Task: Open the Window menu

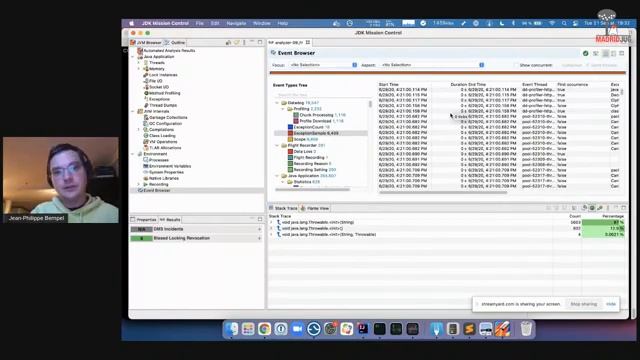Action: pos(262,23)
